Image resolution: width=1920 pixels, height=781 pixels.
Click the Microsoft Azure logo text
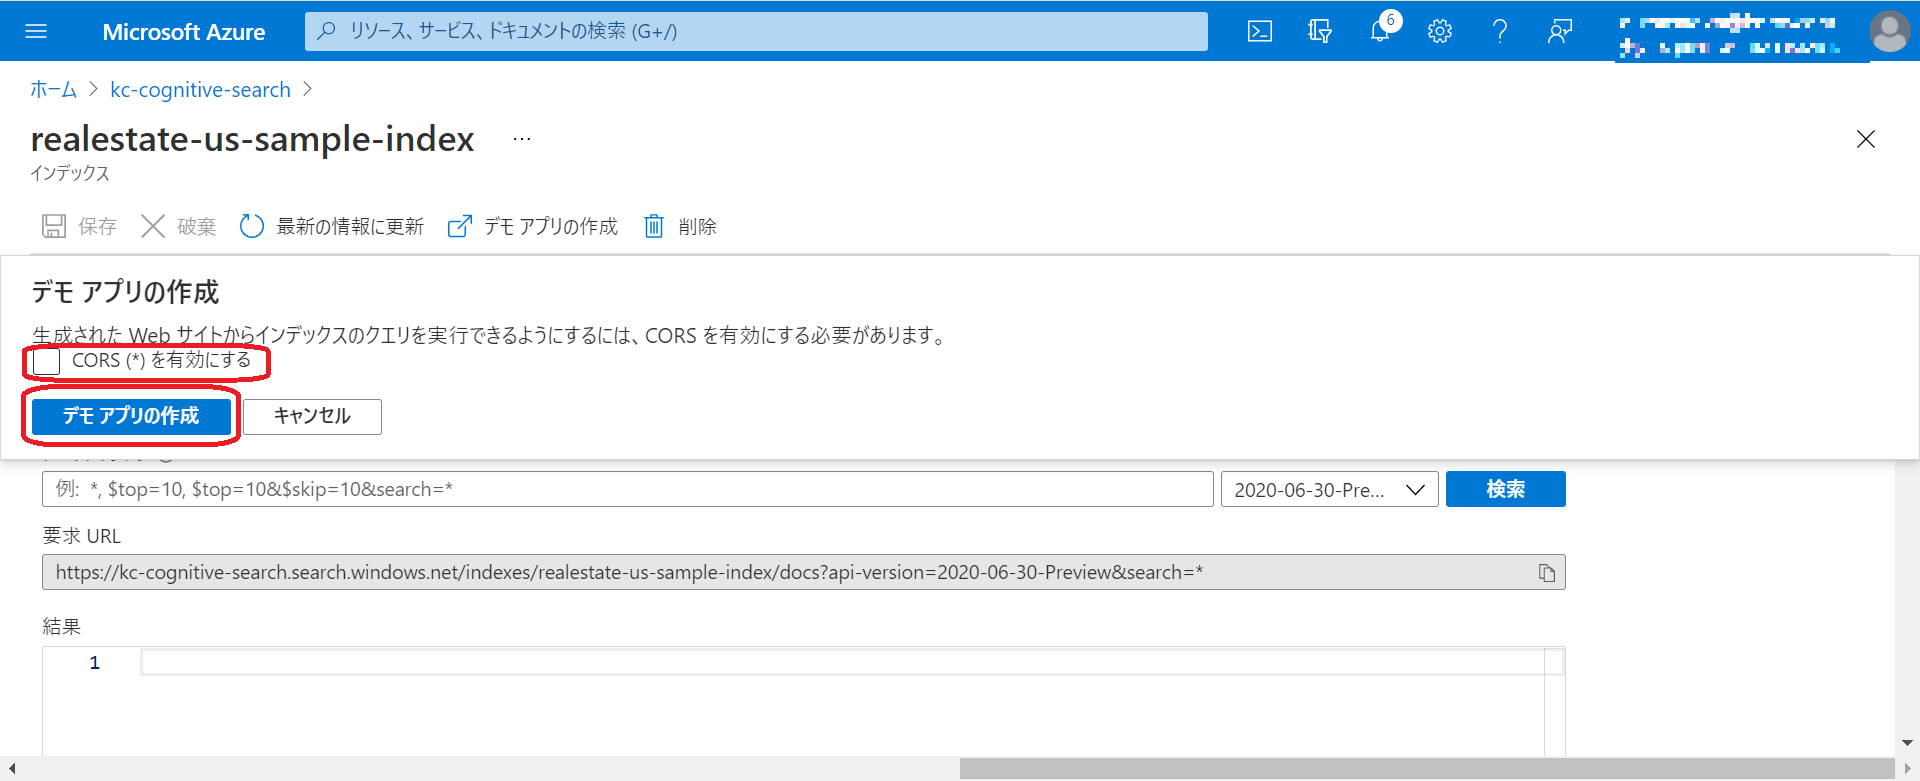coord(184,32)
